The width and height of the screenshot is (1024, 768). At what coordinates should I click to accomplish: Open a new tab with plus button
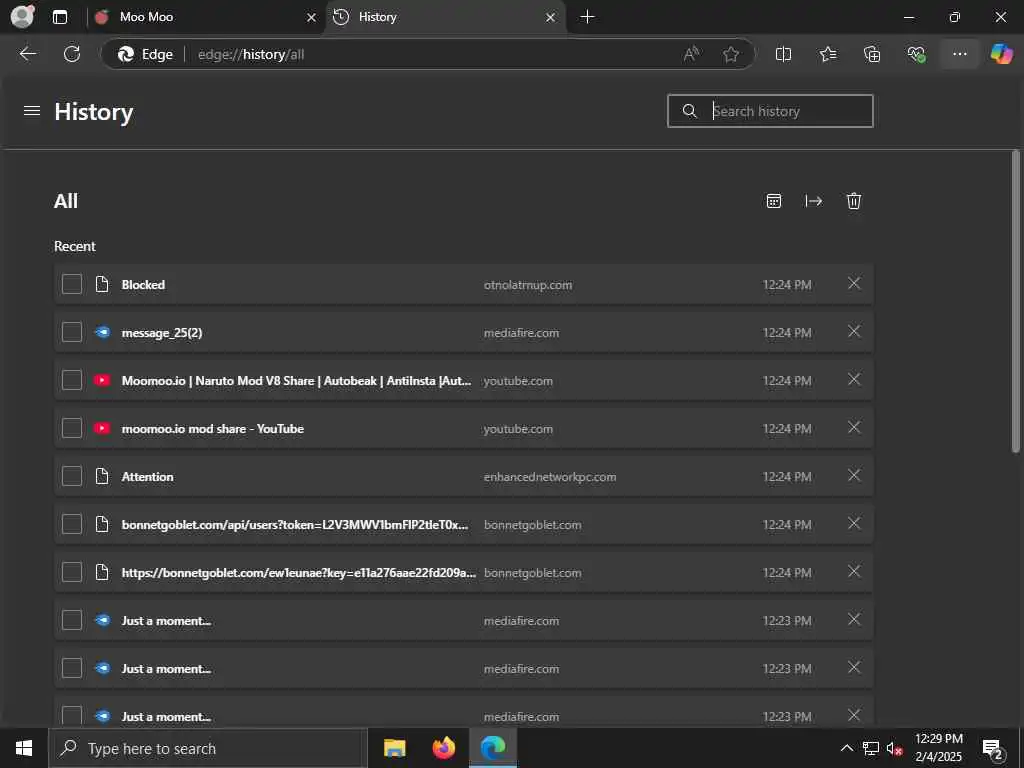pos(587,17)
